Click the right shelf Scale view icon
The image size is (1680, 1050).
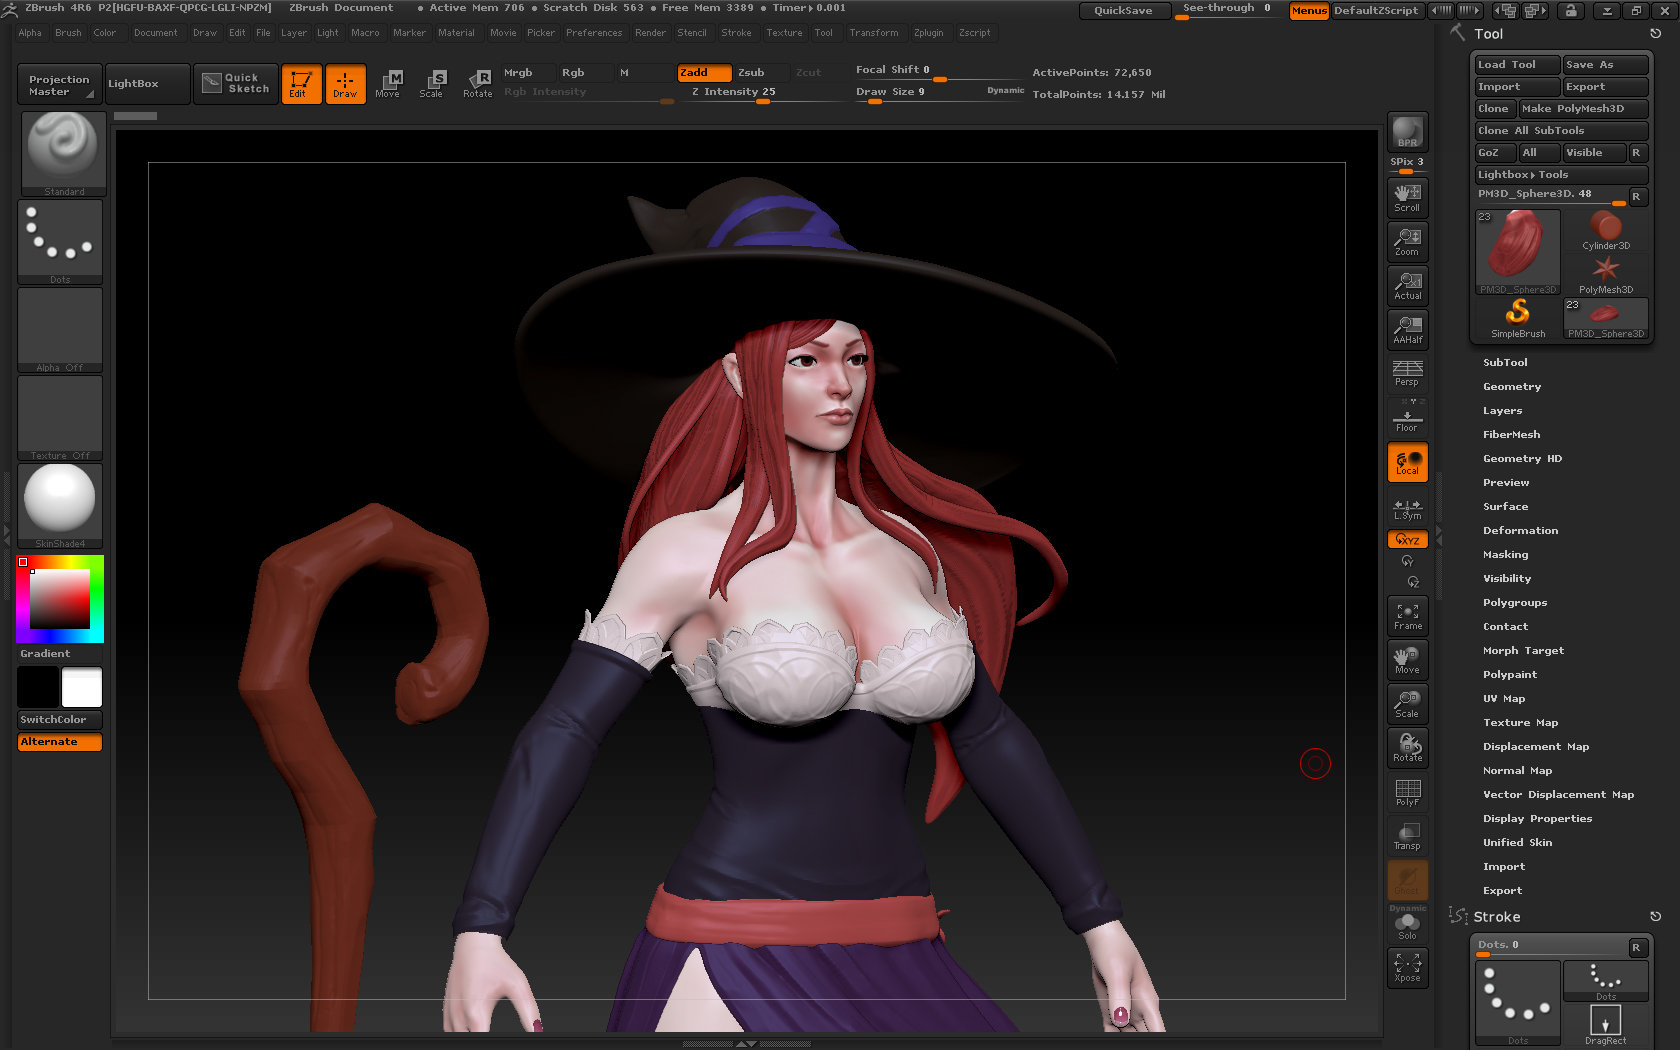click(1407, 704)
